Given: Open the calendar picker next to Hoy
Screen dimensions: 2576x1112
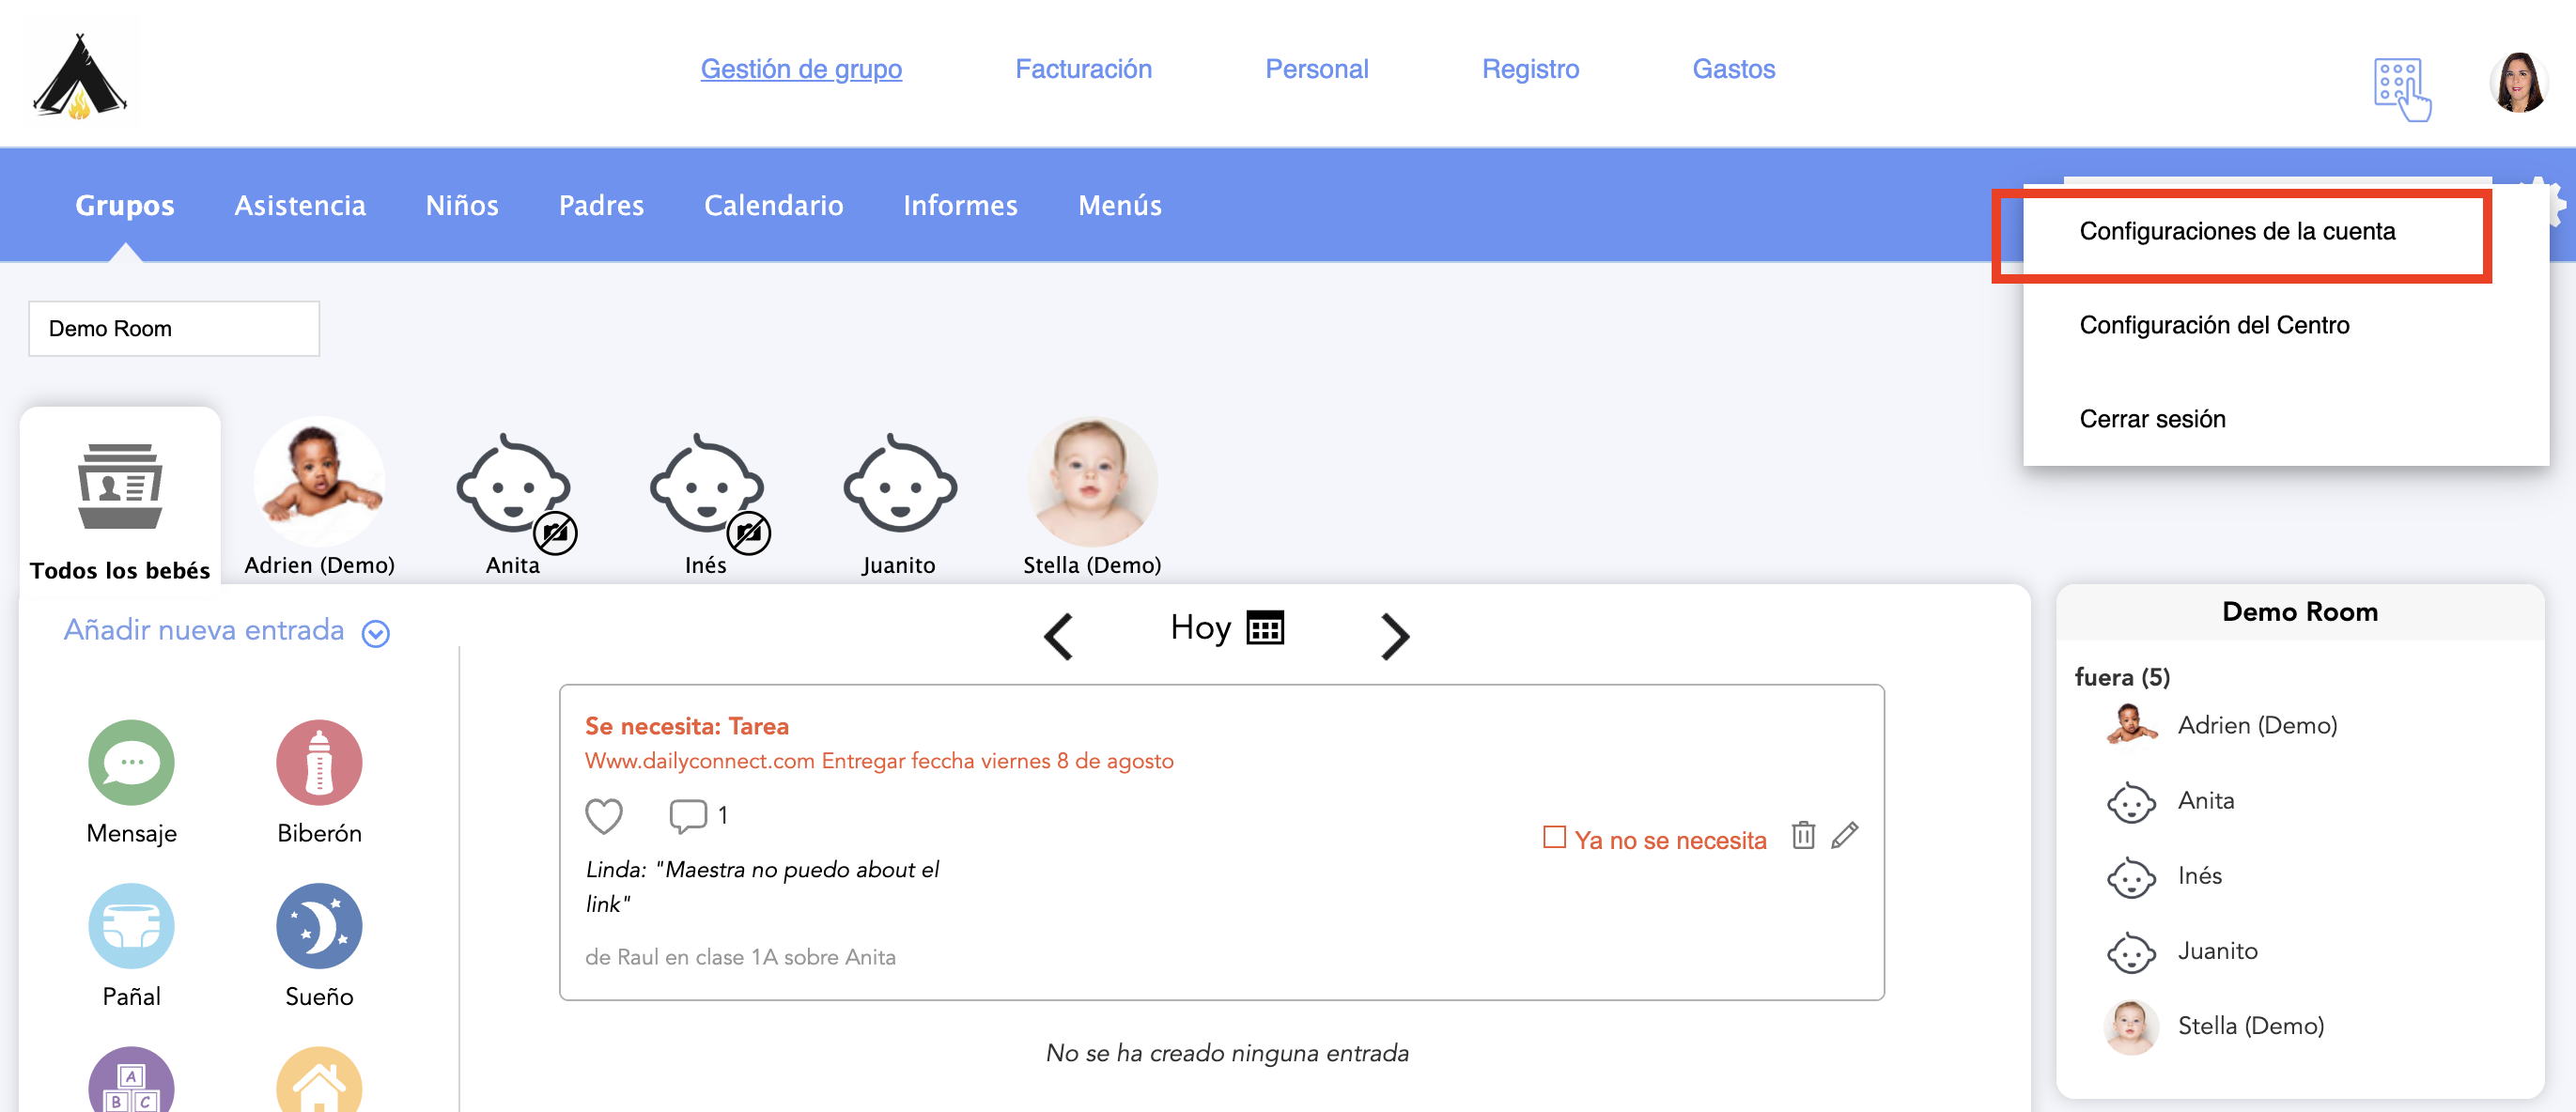Looking at the screenshot, I should [x=1265, y=628].
